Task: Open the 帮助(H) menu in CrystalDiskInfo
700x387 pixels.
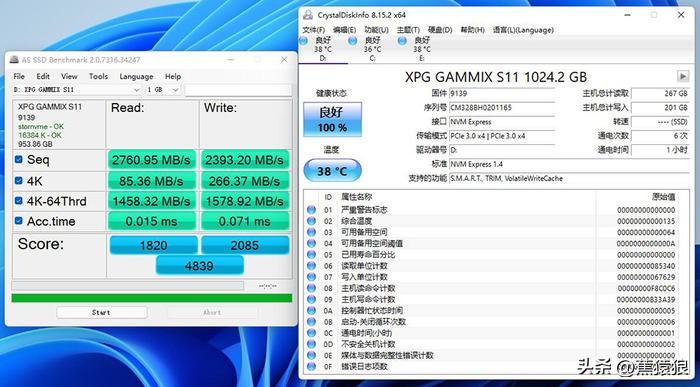Action: (x=472, y=30)
